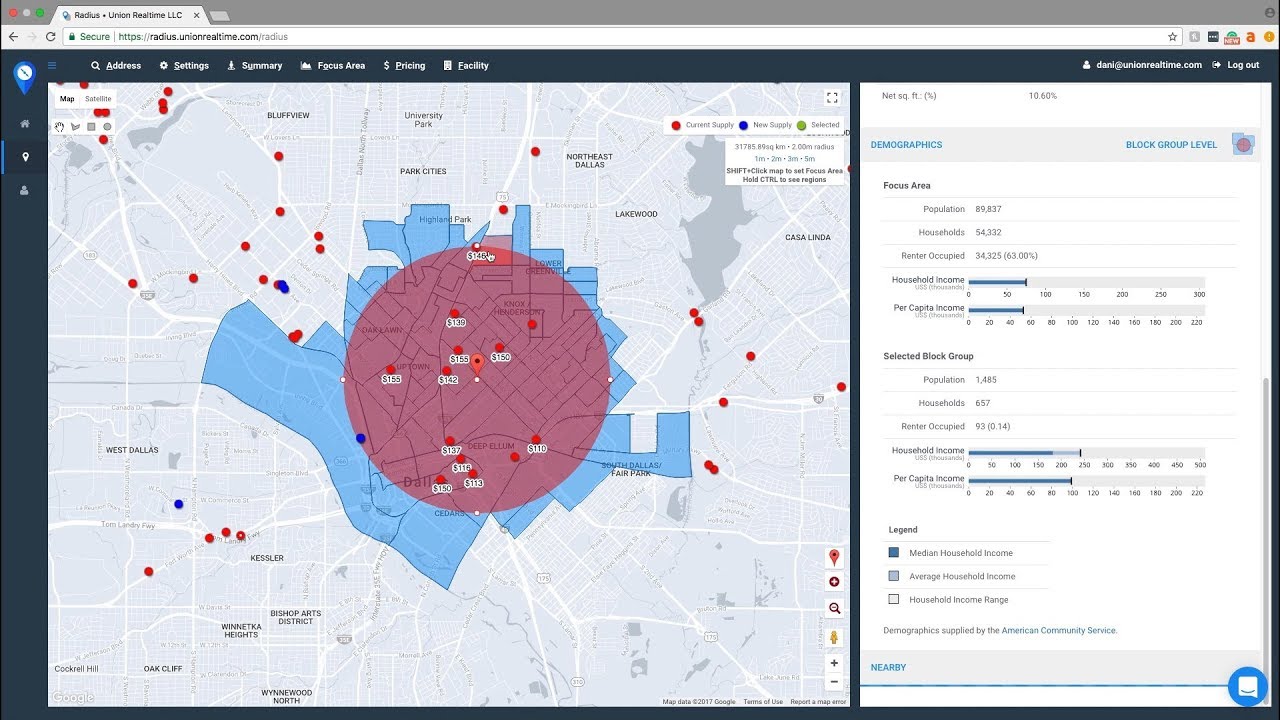The width and height of the screenshot is (1280, 720).
Task: Open the Block Group Level selector
Action: point(1171,145)
